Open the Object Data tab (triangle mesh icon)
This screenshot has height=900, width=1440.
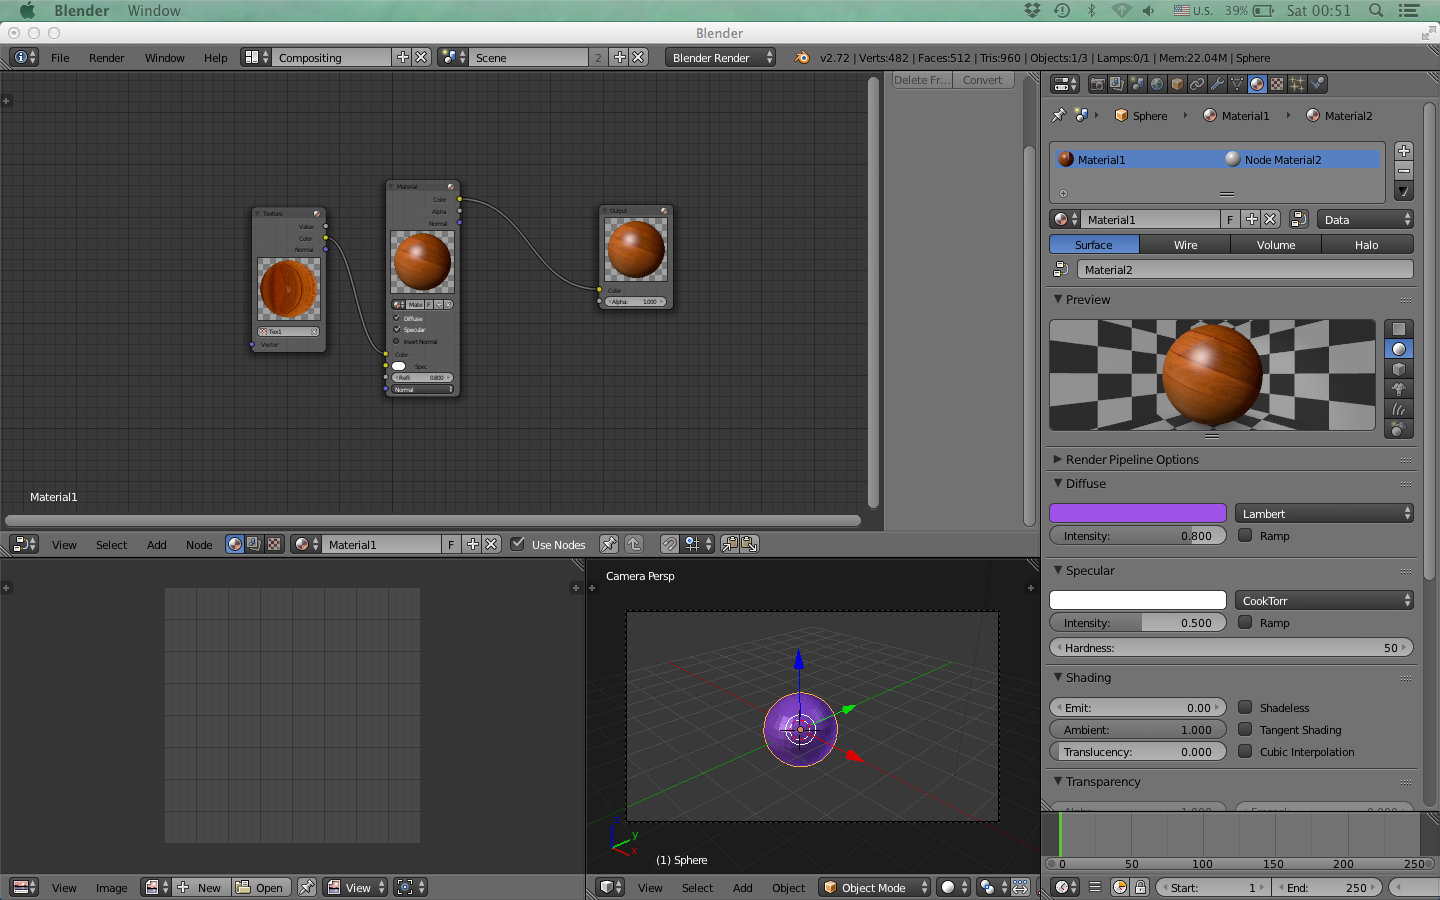[x=1237, y=84]
